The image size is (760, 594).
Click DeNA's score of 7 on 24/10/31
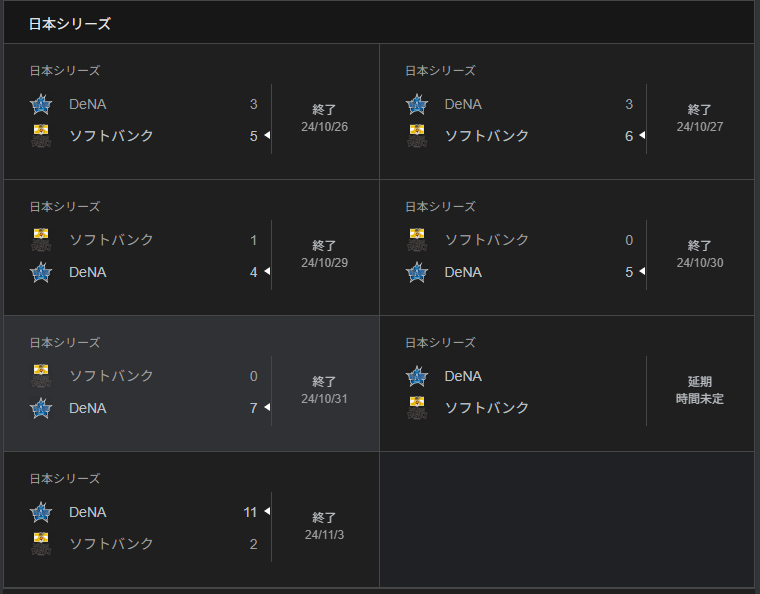click(253, 408)
